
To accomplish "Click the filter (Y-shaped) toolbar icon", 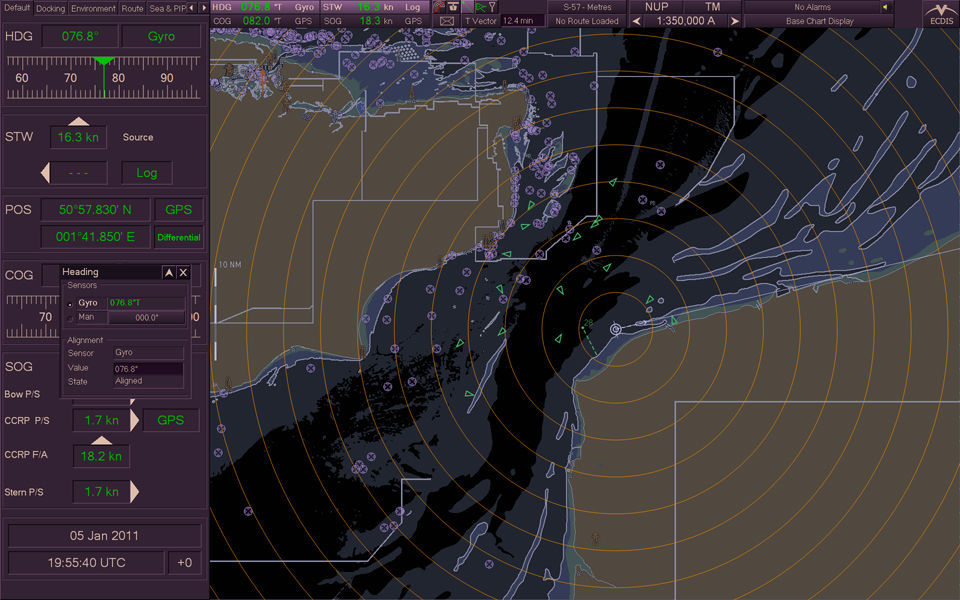I will click(492, 7).
